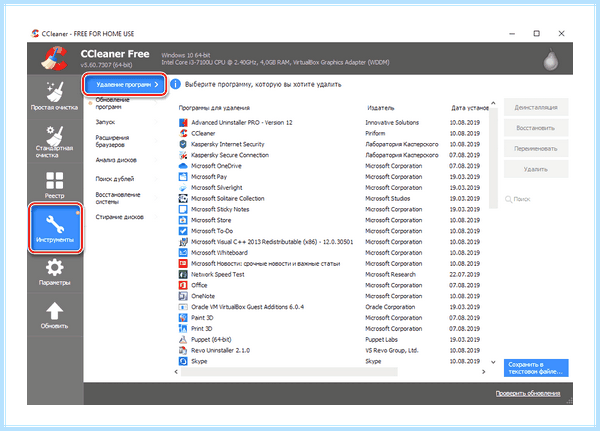Viewport: 600px width, 431px height.
Task: Click VS Revo Group, Ltd. publisher cell
Action: tap(391, 350)
